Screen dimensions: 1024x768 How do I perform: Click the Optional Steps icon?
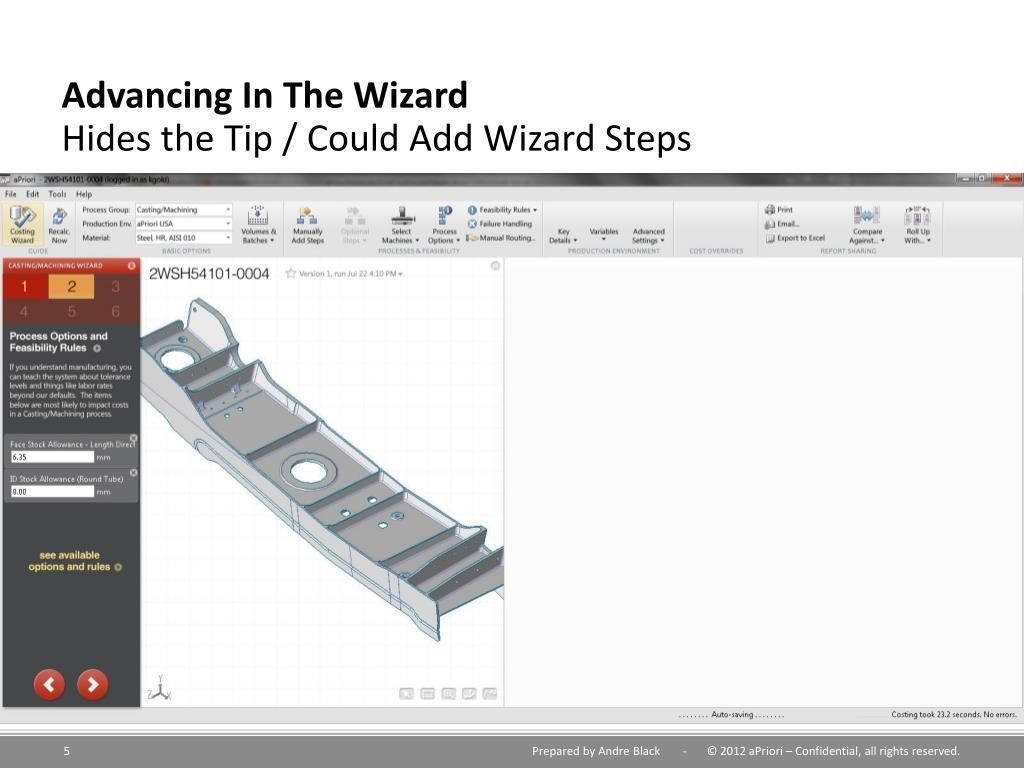point(354,216)
